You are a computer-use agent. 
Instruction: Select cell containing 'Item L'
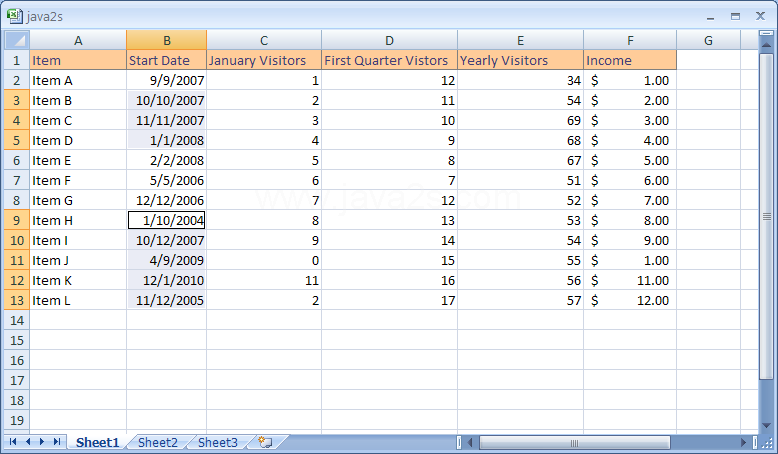point(78,300)
